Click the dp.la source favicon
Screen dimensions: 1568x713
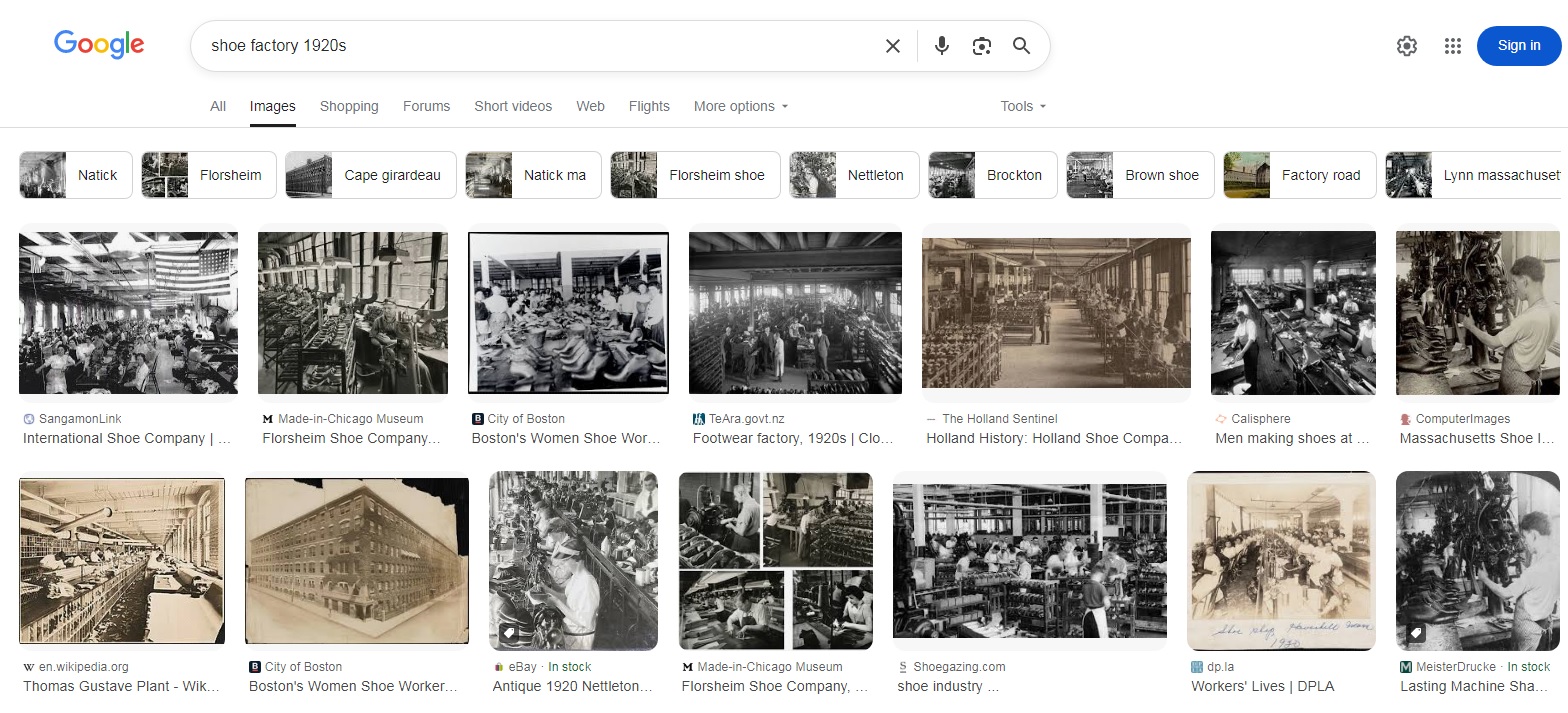[x=1197, y=667]
